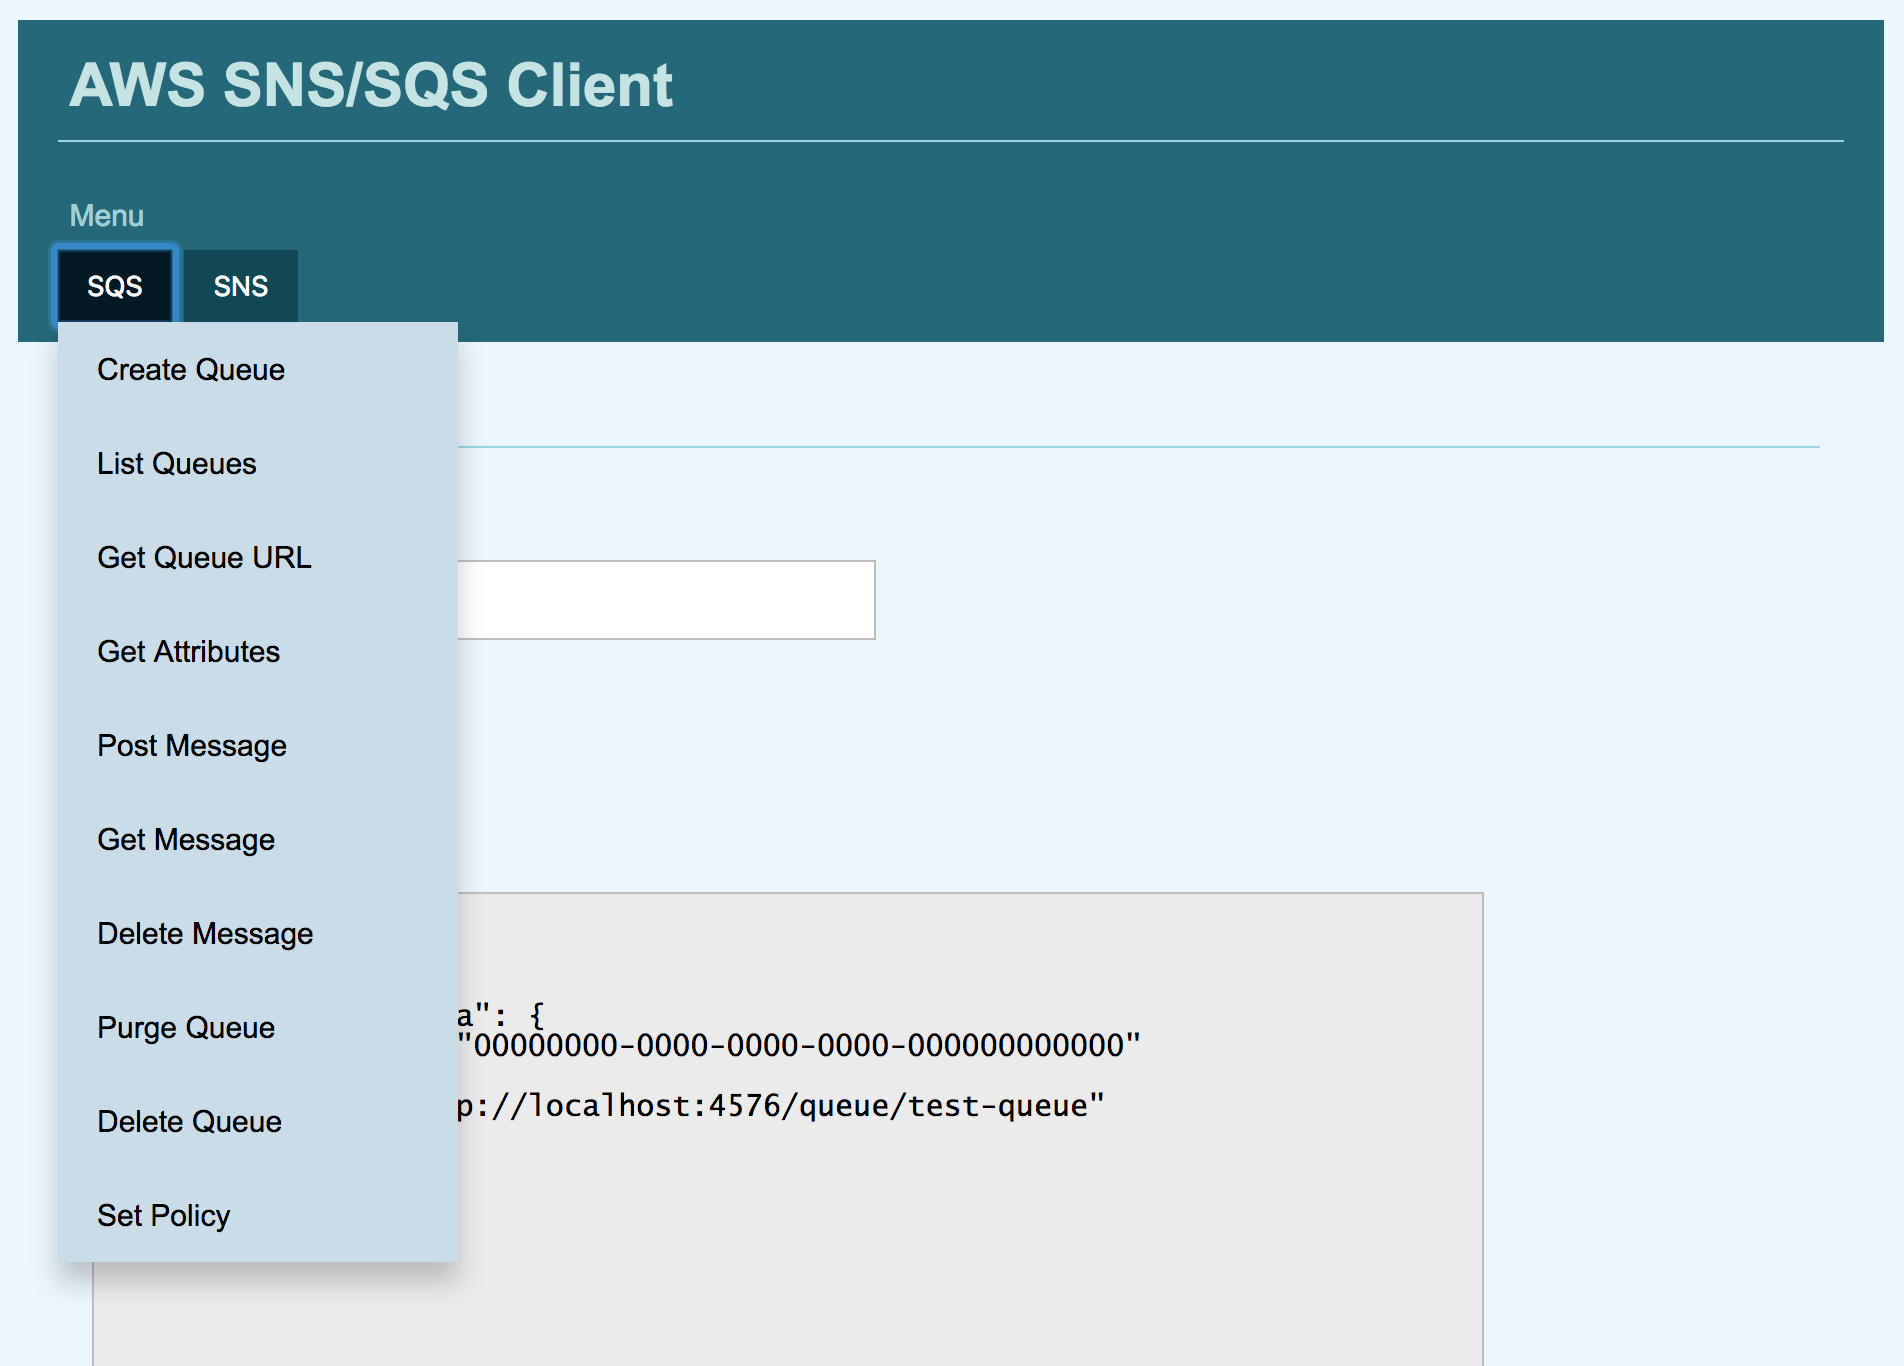Collapse the SQS dropdown menu

pyautogui.click(x=115, y=286)
